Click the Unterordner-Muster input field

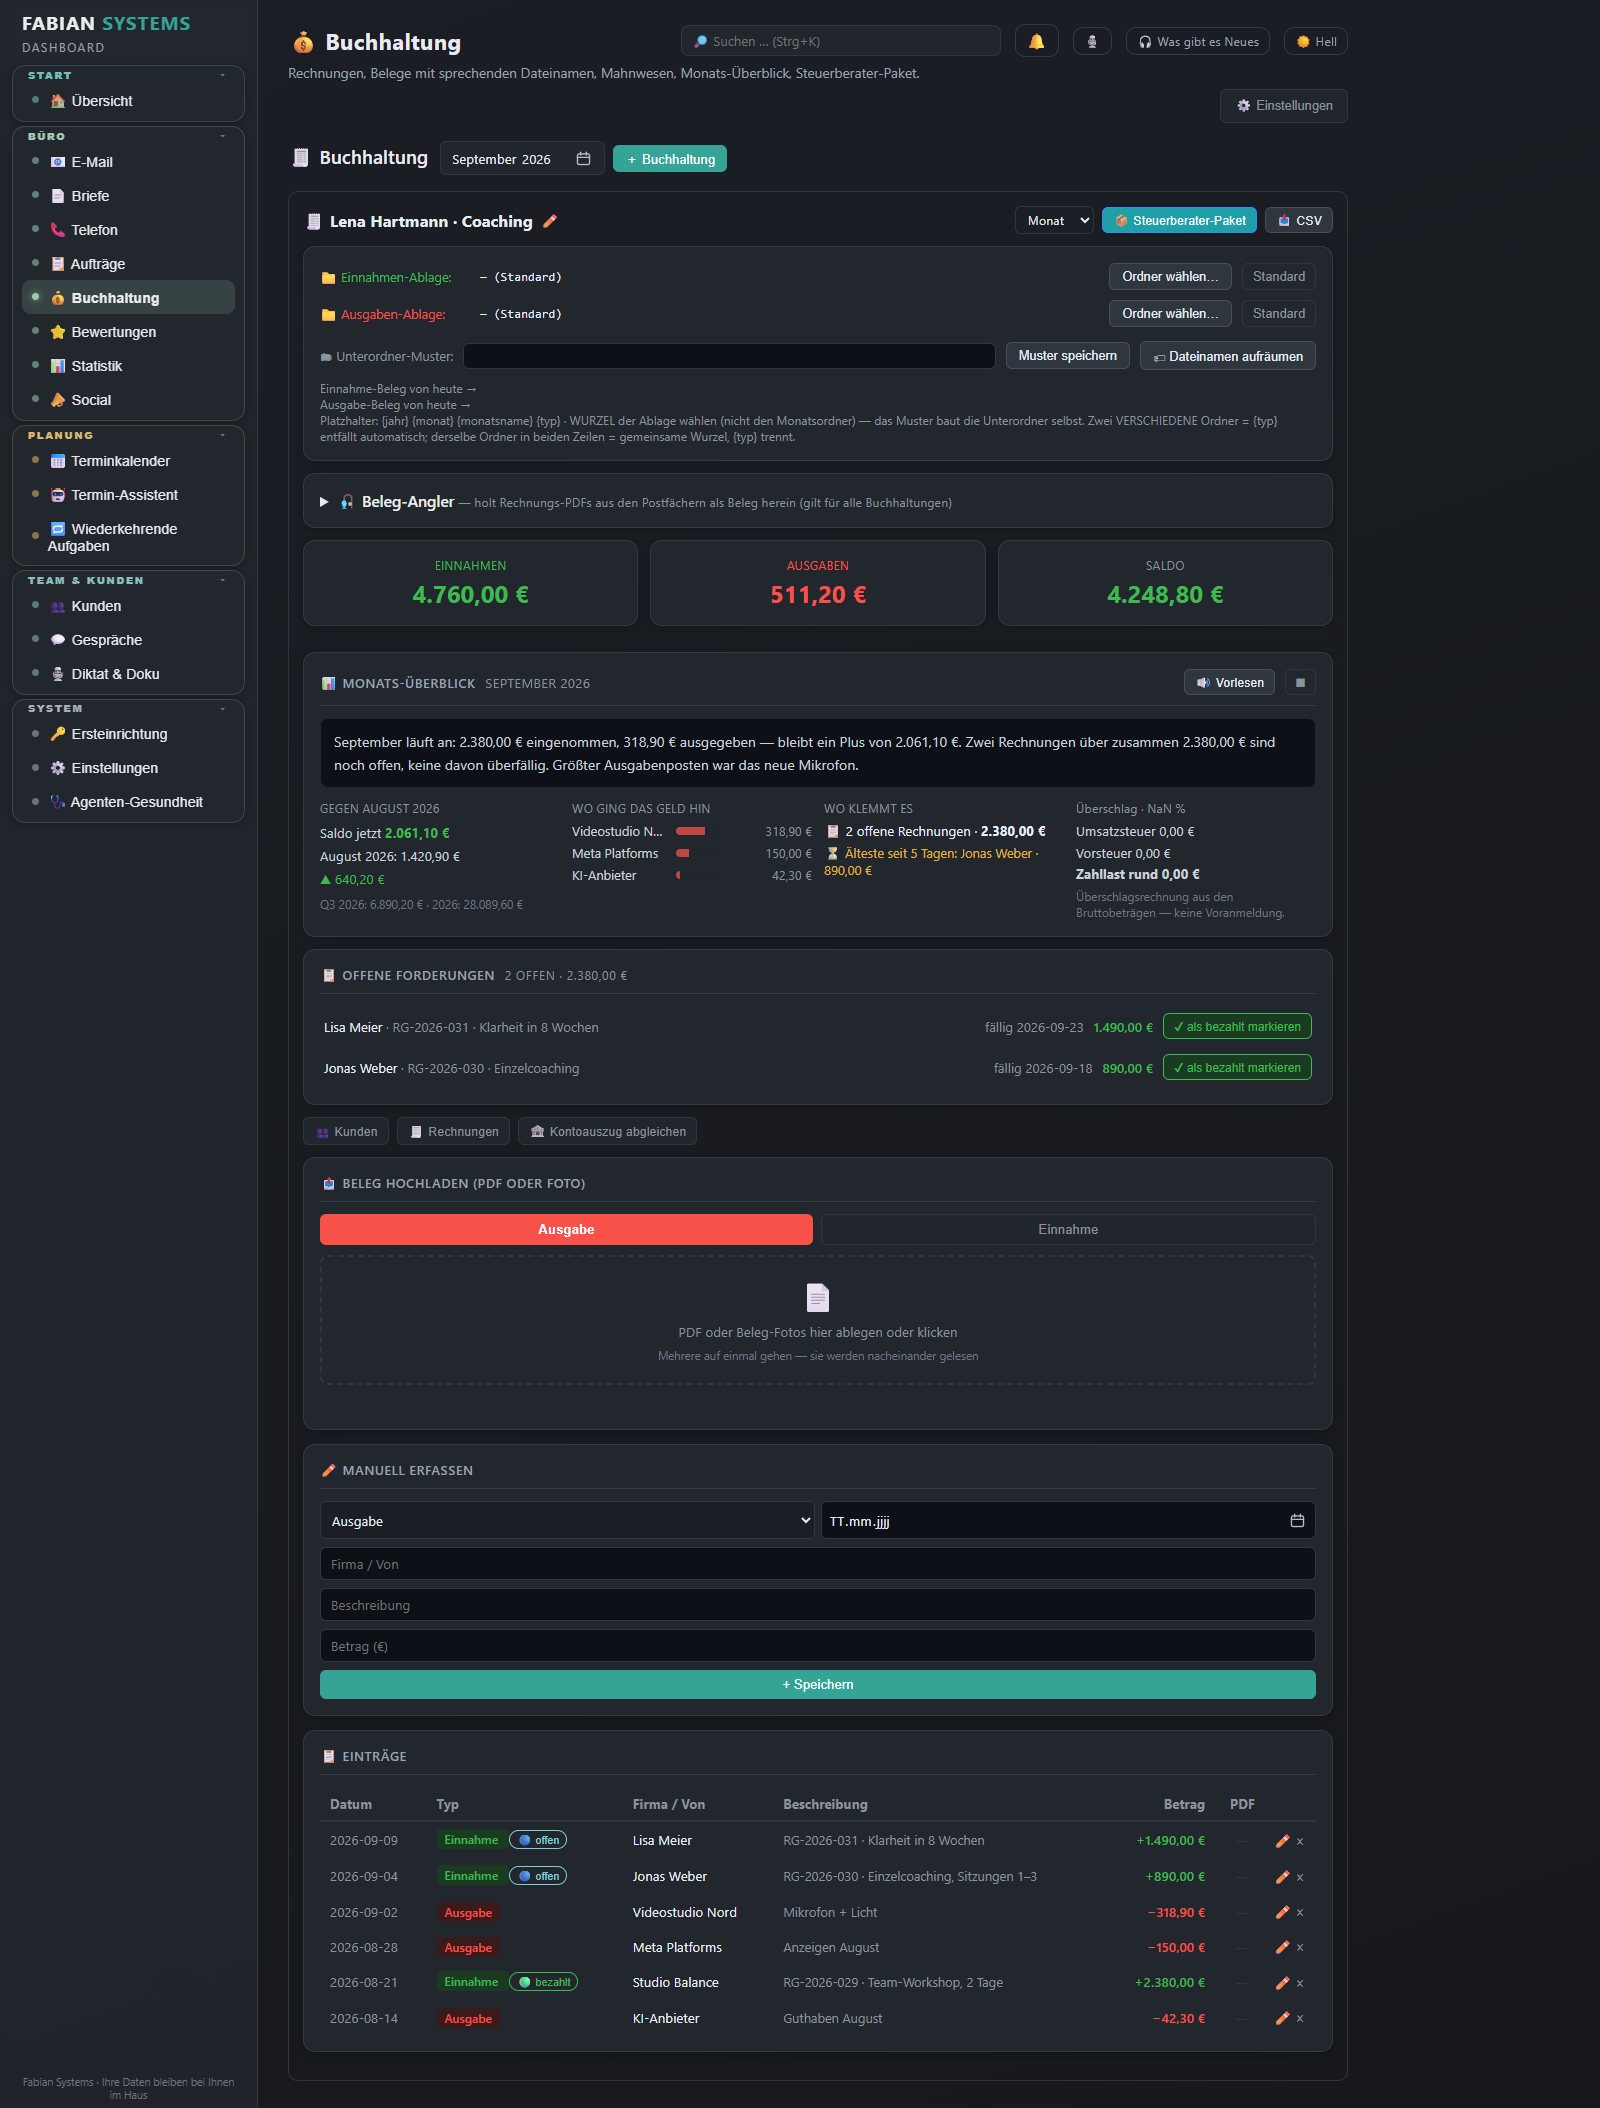tap(729, 356)
